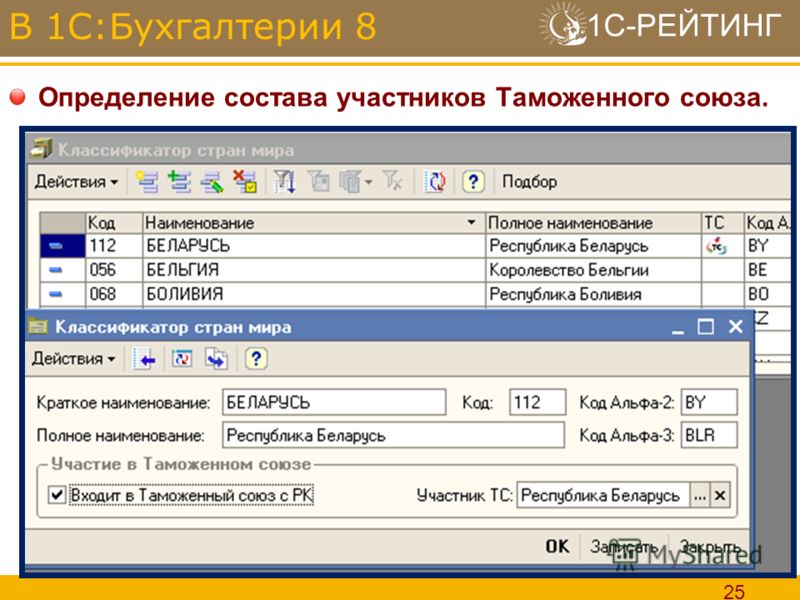Click ТС column header

click(722, 223)
